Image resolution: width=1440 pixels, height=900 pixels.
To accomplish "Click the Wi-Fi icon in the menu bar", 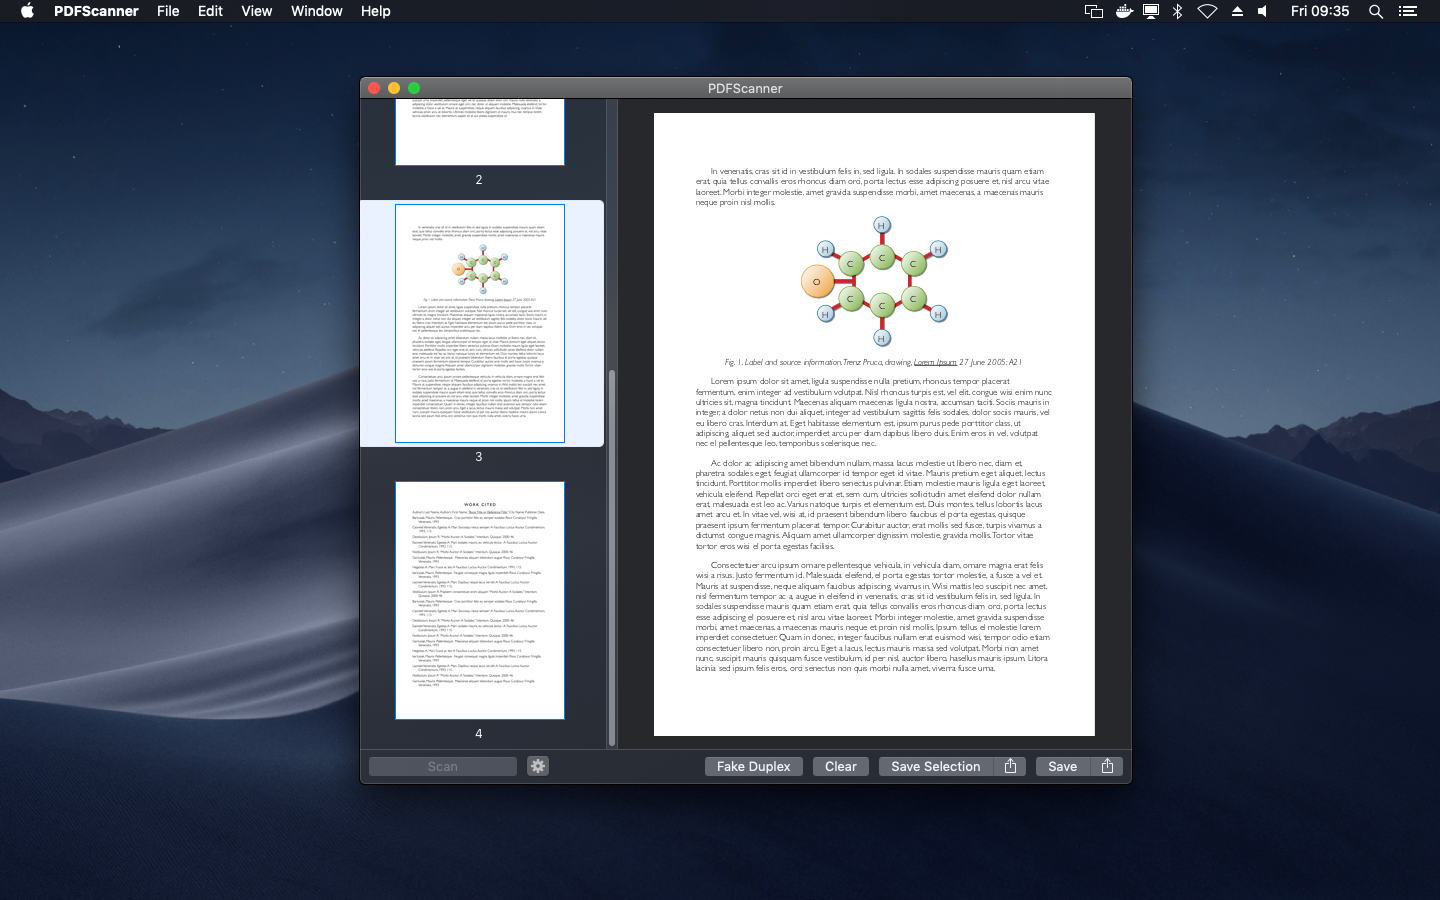I will coord(1207,11).
